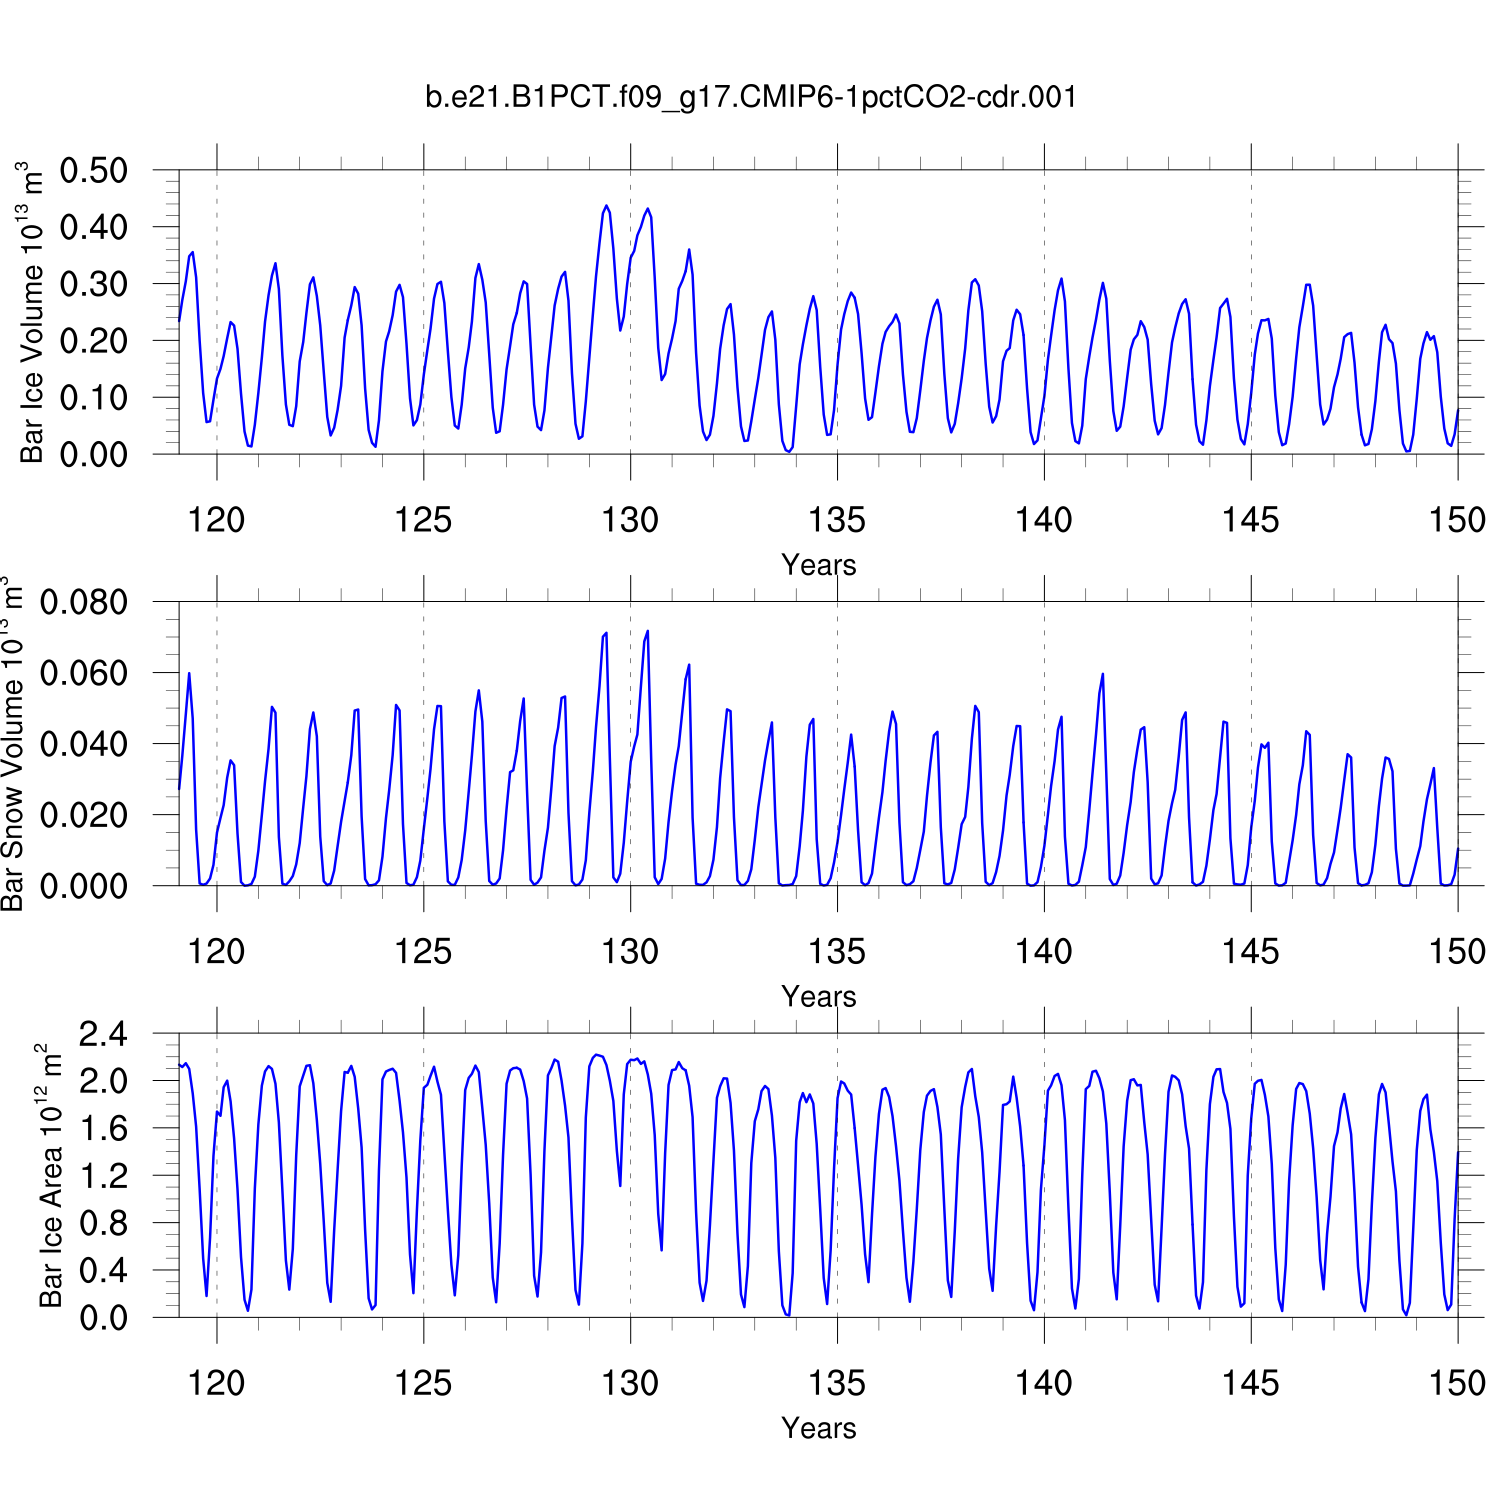Click the Bar Ice Volume y-axis label
This screenshot has width=1500, height=1500.
pyautogui.click(x=32, y=312)
